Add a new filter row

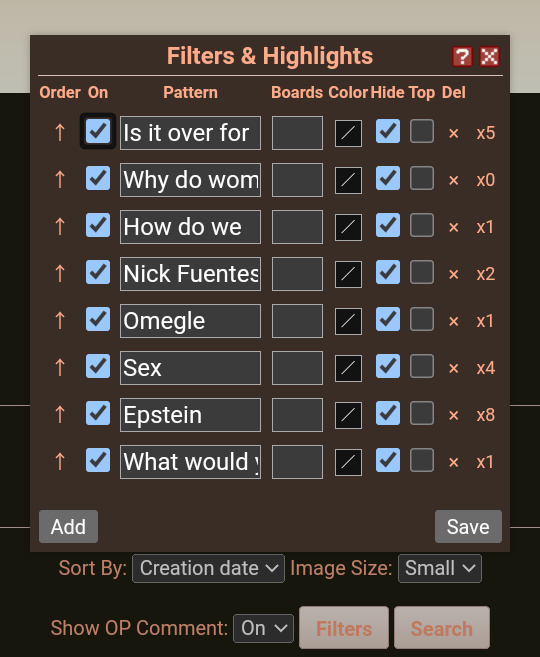pyautogui.click(x=68, y=527)
